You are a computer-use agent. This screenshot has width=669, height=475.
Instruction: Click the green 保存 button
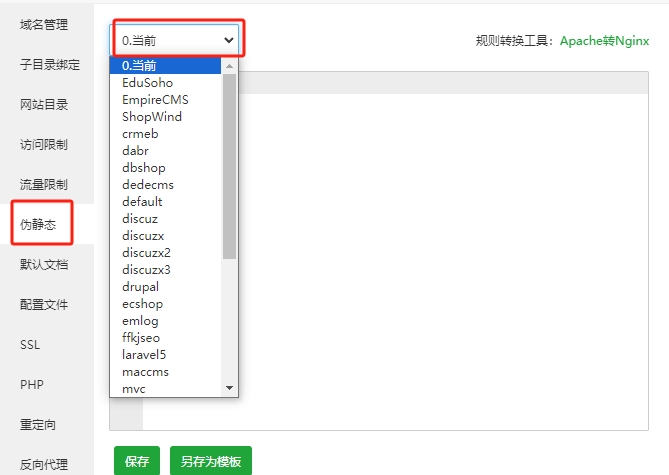tap(137, 461)
